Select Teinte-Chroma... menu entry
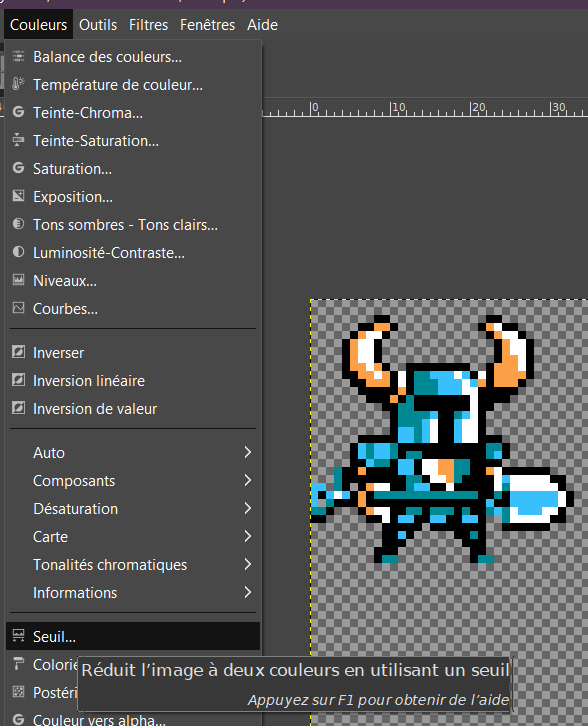This screenshot has width=588, height=726. [133, 113]
